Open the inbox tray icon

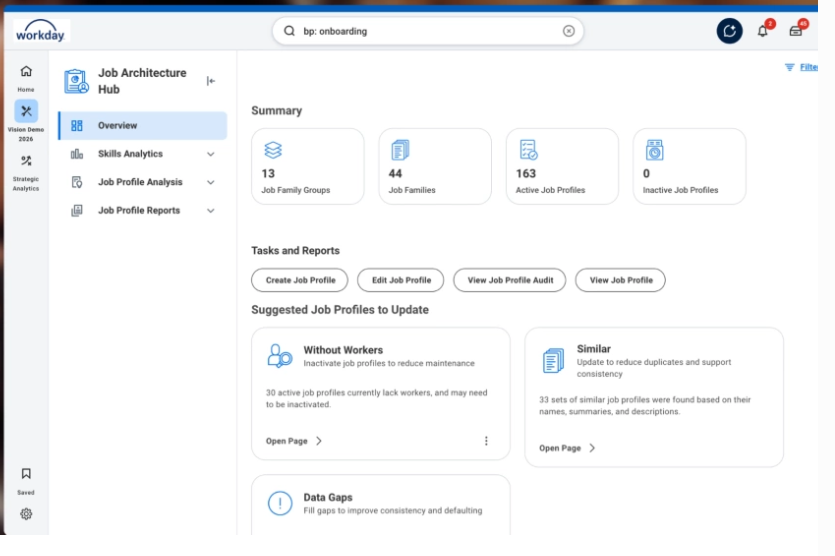tap(796, 31)
